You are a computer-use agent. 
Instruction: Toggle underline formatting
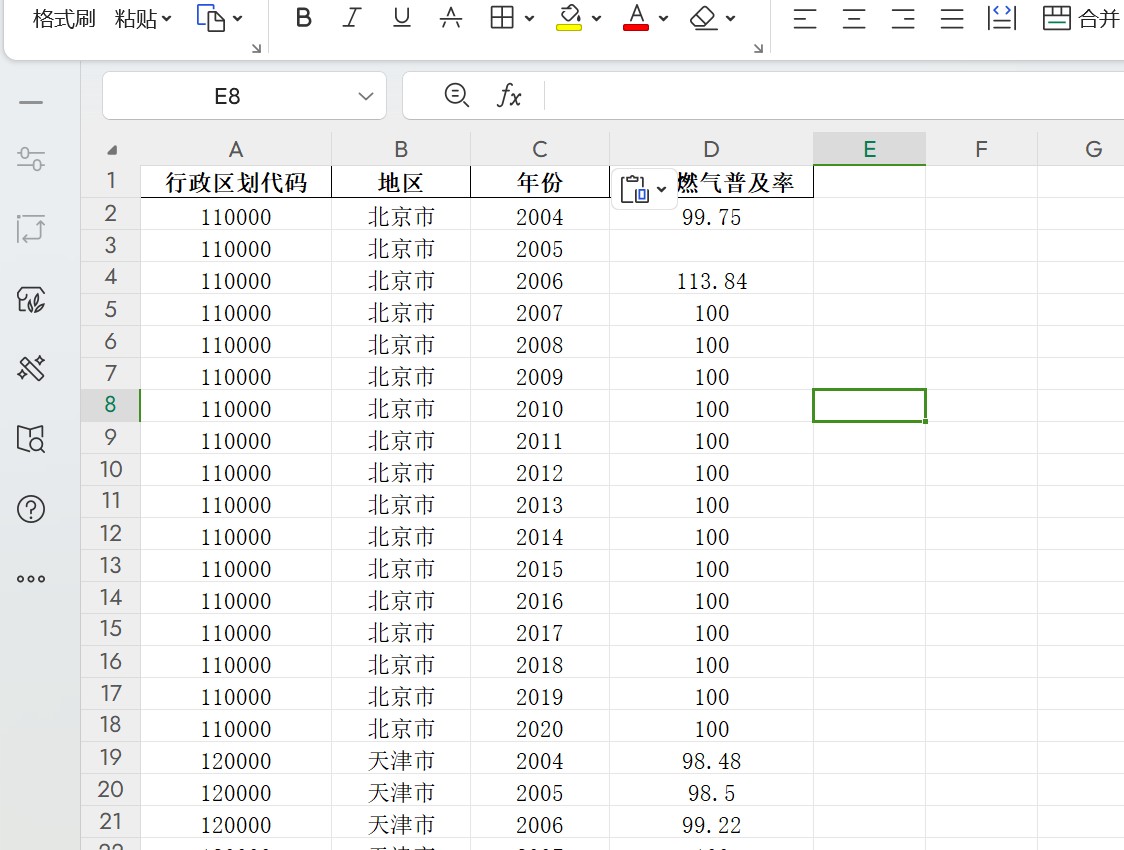401,18
